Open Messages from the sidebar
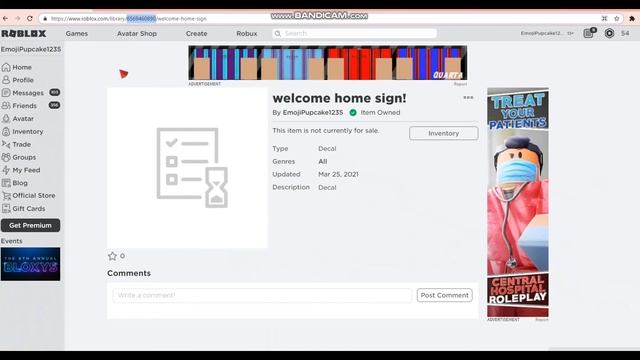Screen dimensions: 640x360 coord(28,93)
